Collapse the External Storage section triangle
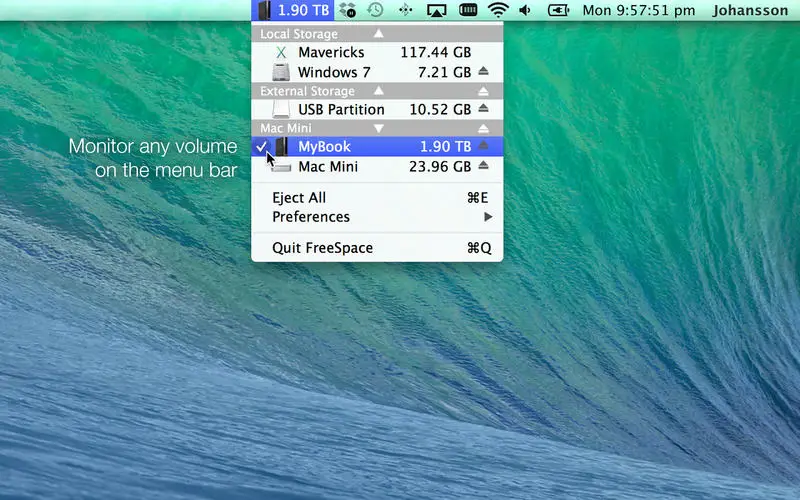Screen dimensions: 800x500 point(378,91)
